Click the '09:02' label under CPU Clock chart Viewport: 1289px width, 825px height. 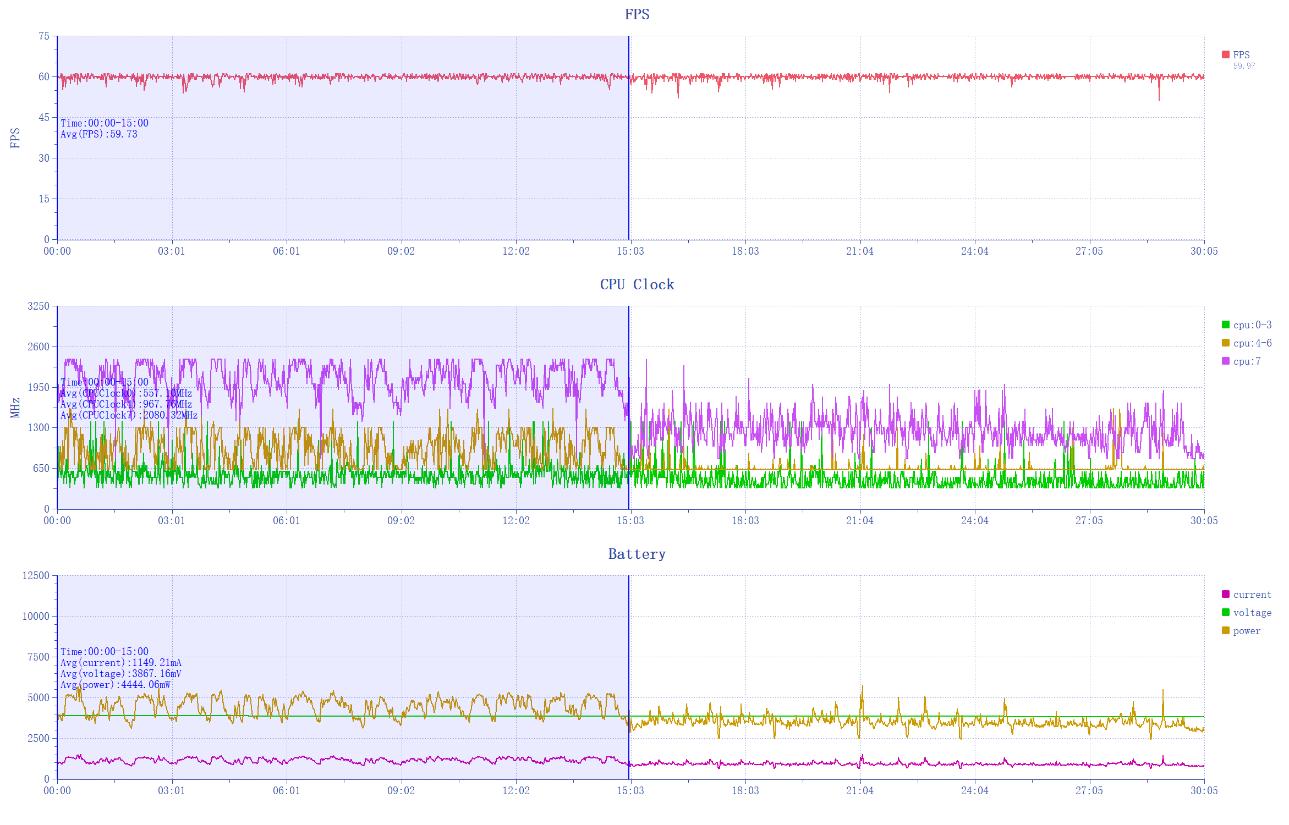[401, 521]
